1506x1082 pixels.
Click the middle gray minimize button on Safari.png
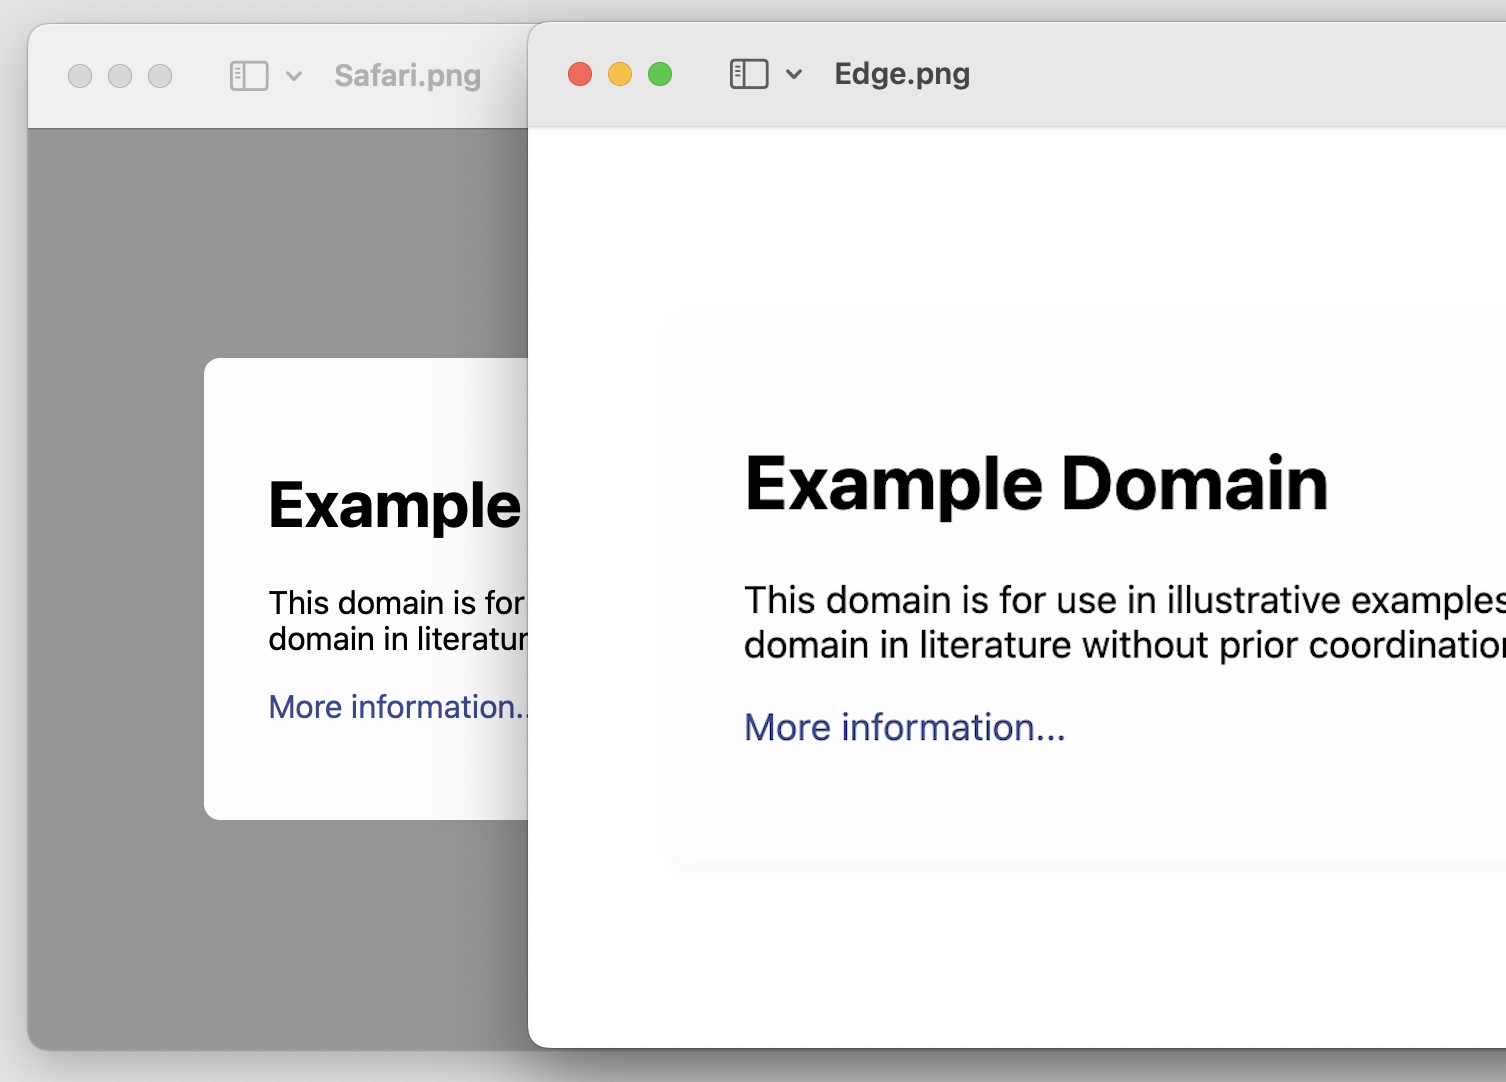(x=120, y=76)
